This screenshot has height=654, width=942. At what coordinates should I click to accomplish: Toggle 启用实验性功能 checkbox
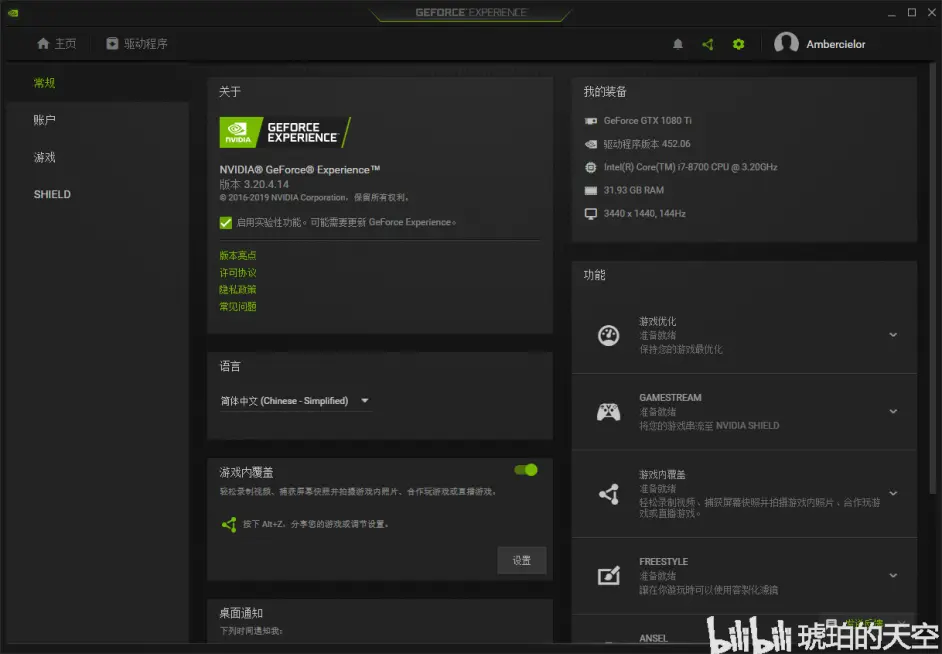click(x=226, y=223)
